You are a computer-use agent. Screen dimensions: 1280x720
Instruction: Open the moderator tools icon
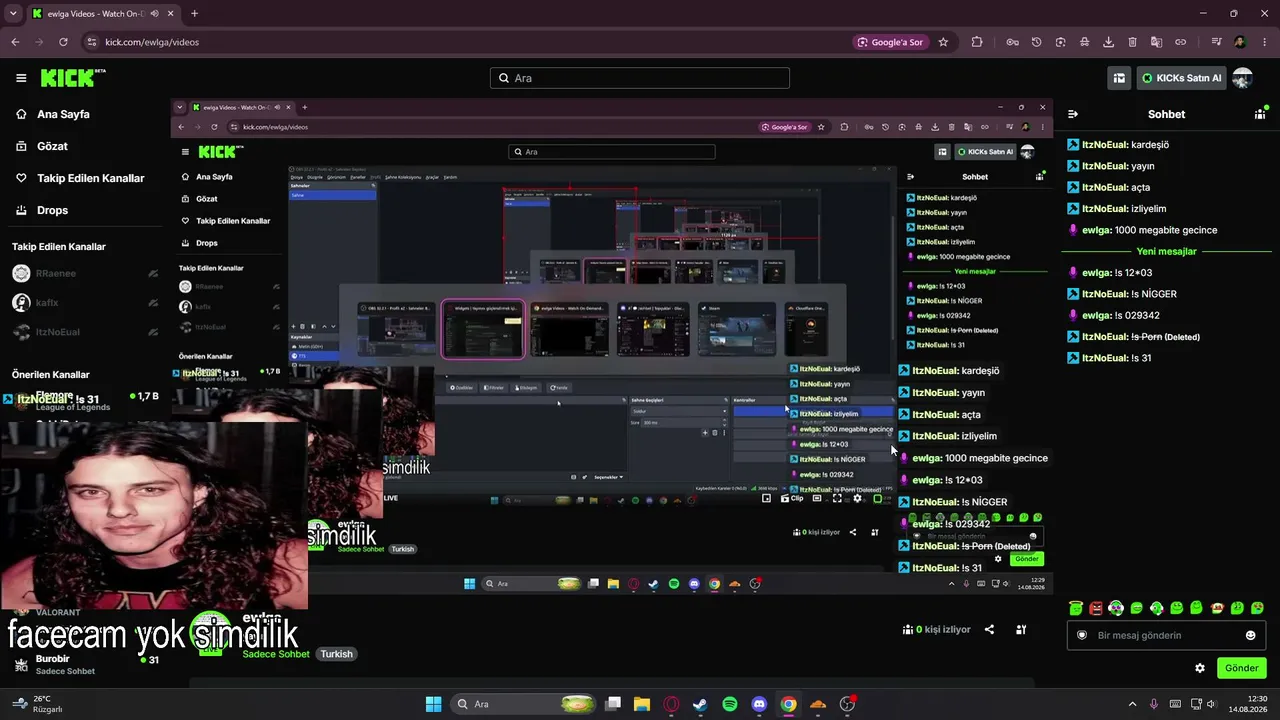click(1021, 630)
